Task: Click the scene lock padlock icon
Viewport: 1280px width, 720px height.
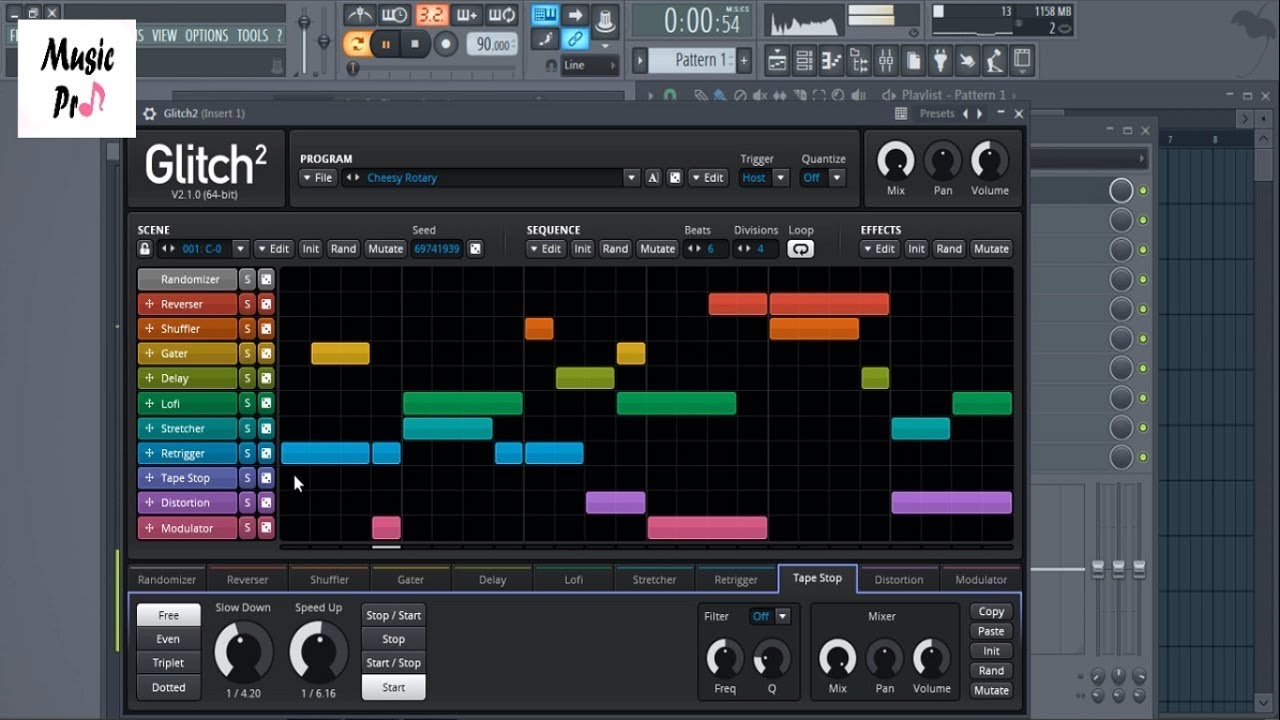Action: click(x=145, y=249)
